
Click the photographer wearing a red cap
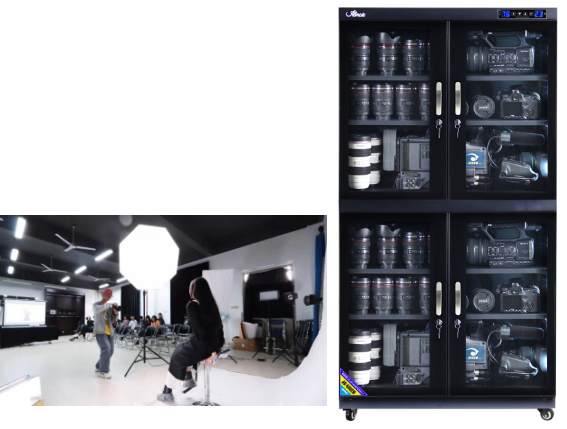(x=105, y=333)
